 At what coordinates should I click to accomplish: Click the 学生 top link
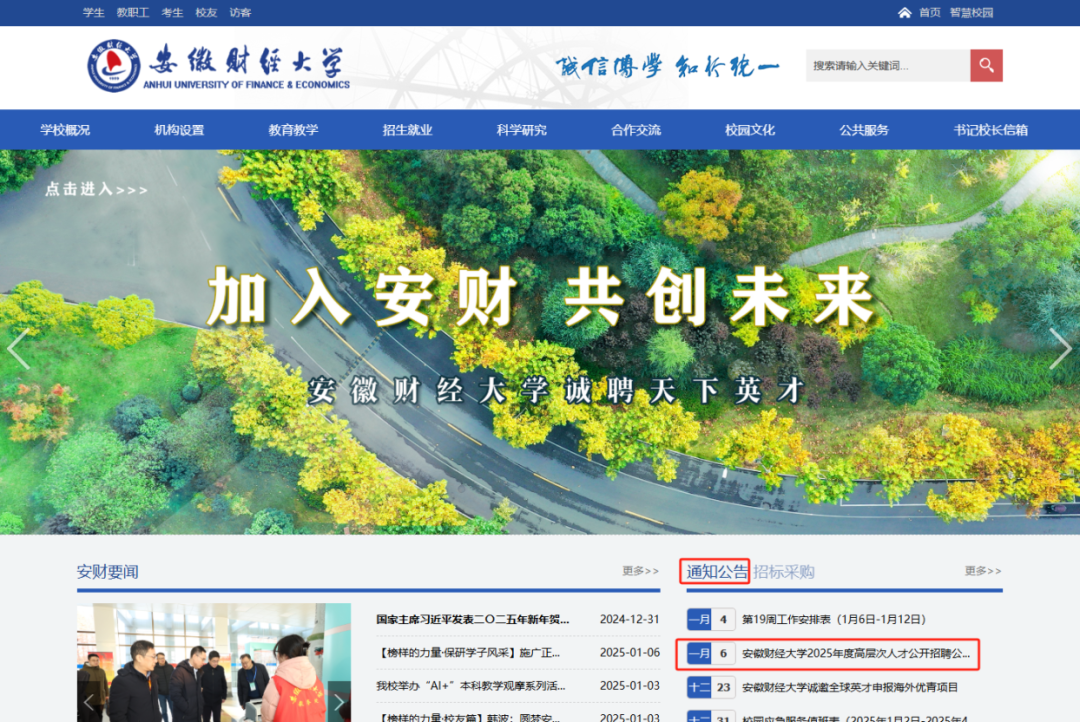click(x=94, y=12)
